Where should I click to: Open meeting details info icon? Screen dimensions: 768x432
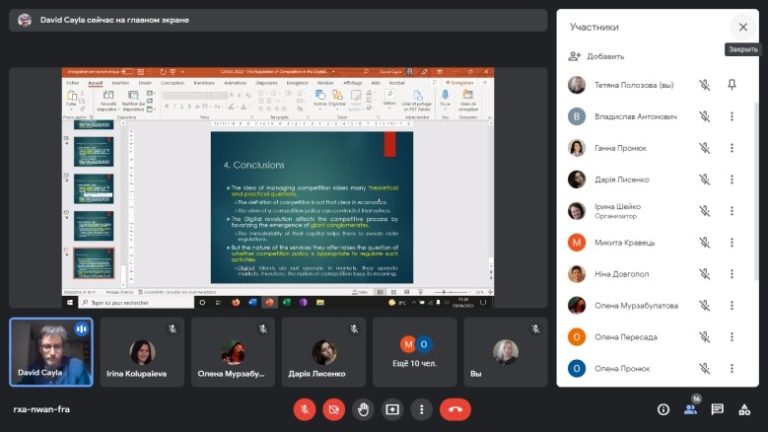[663, 409]
